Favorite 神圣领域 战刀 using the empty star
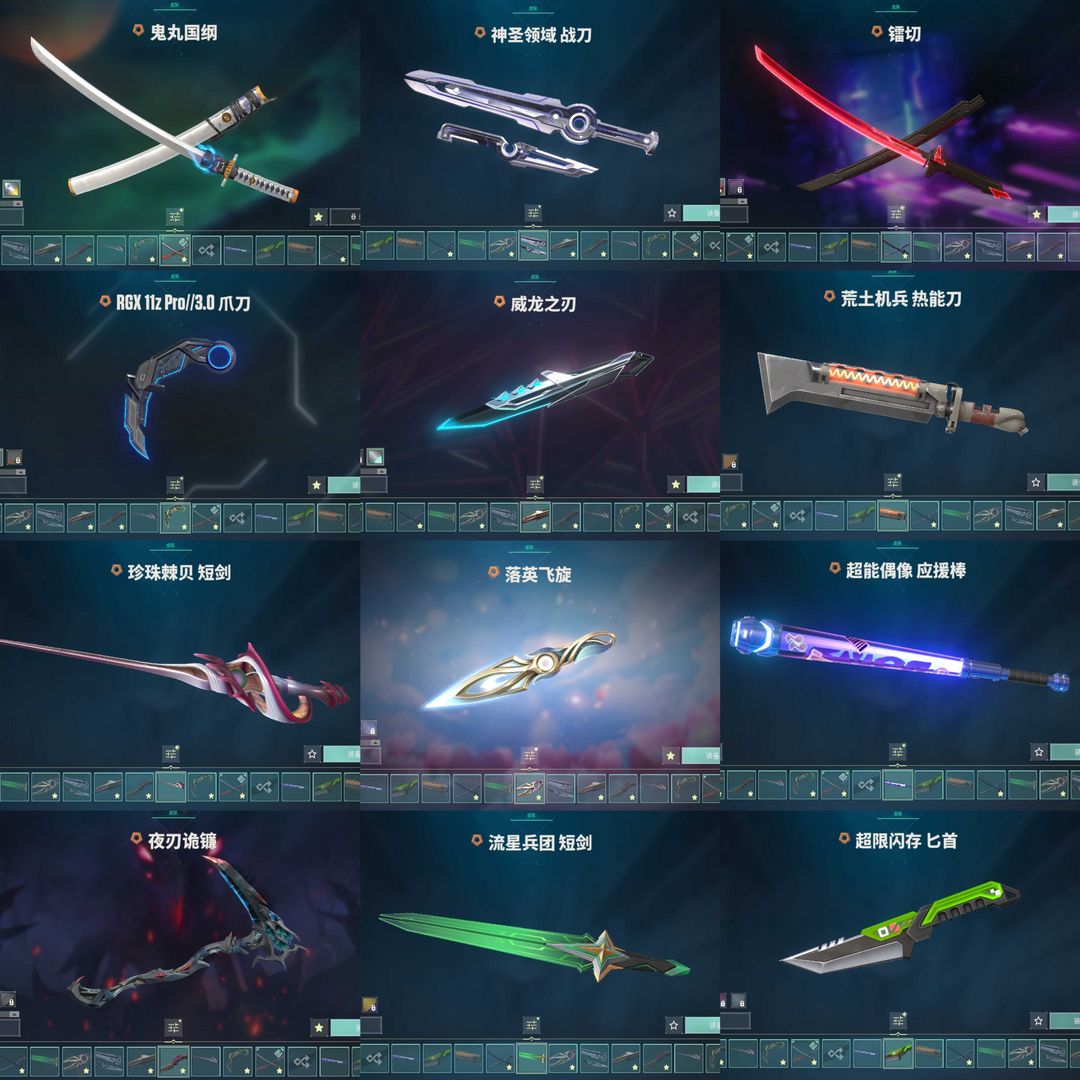Screen dimensions: 1080x1080 pyautogui.click(x=672, y=213)
